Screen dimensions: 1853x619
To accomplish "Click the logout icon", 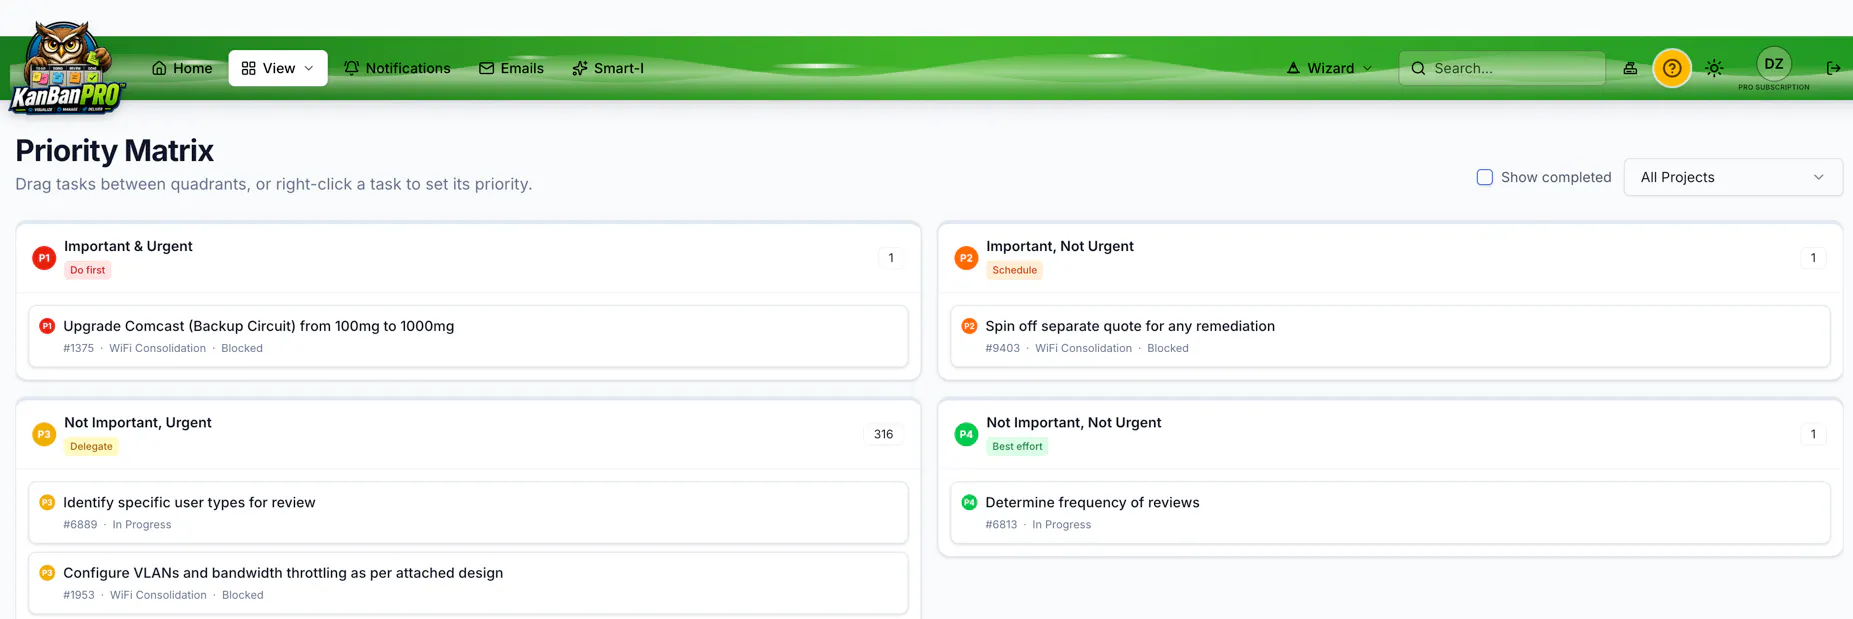I will pyautogui.click(x=1833, y=68).
